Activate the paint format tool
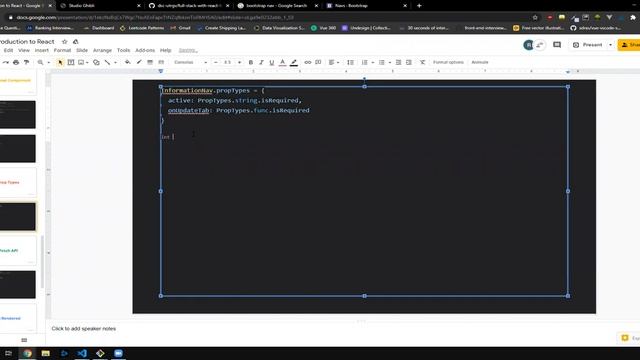The image size is (640, 360). [27, 62]
